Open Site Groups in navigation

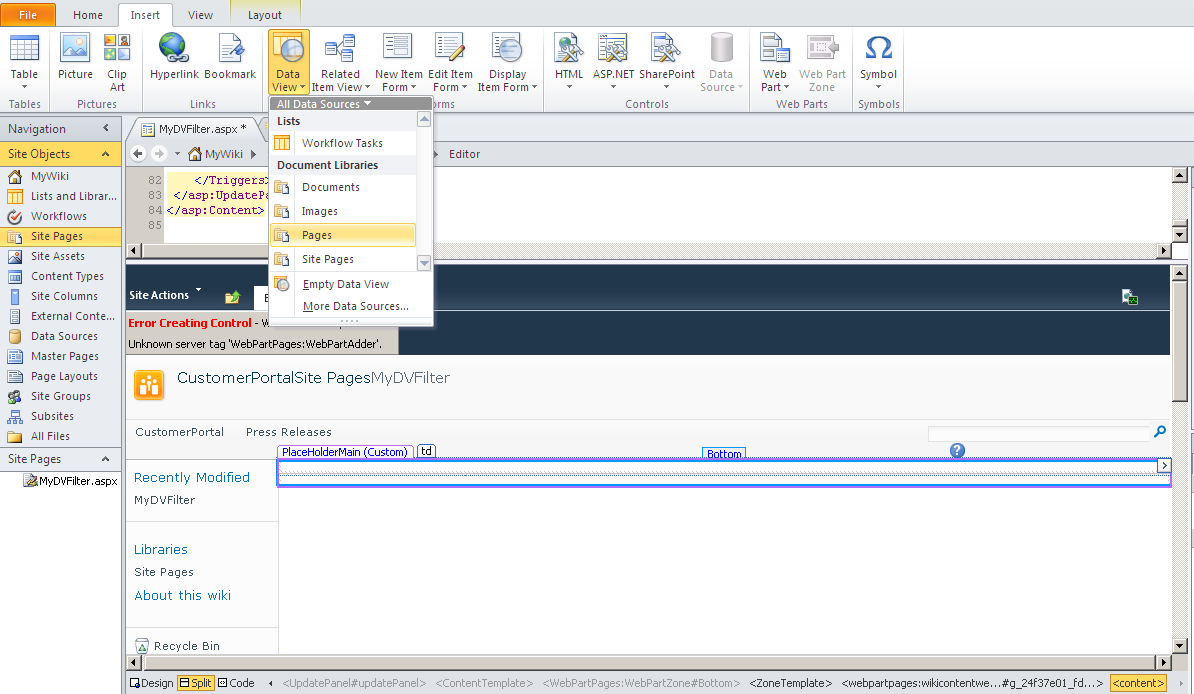click(x=61, y=396)
